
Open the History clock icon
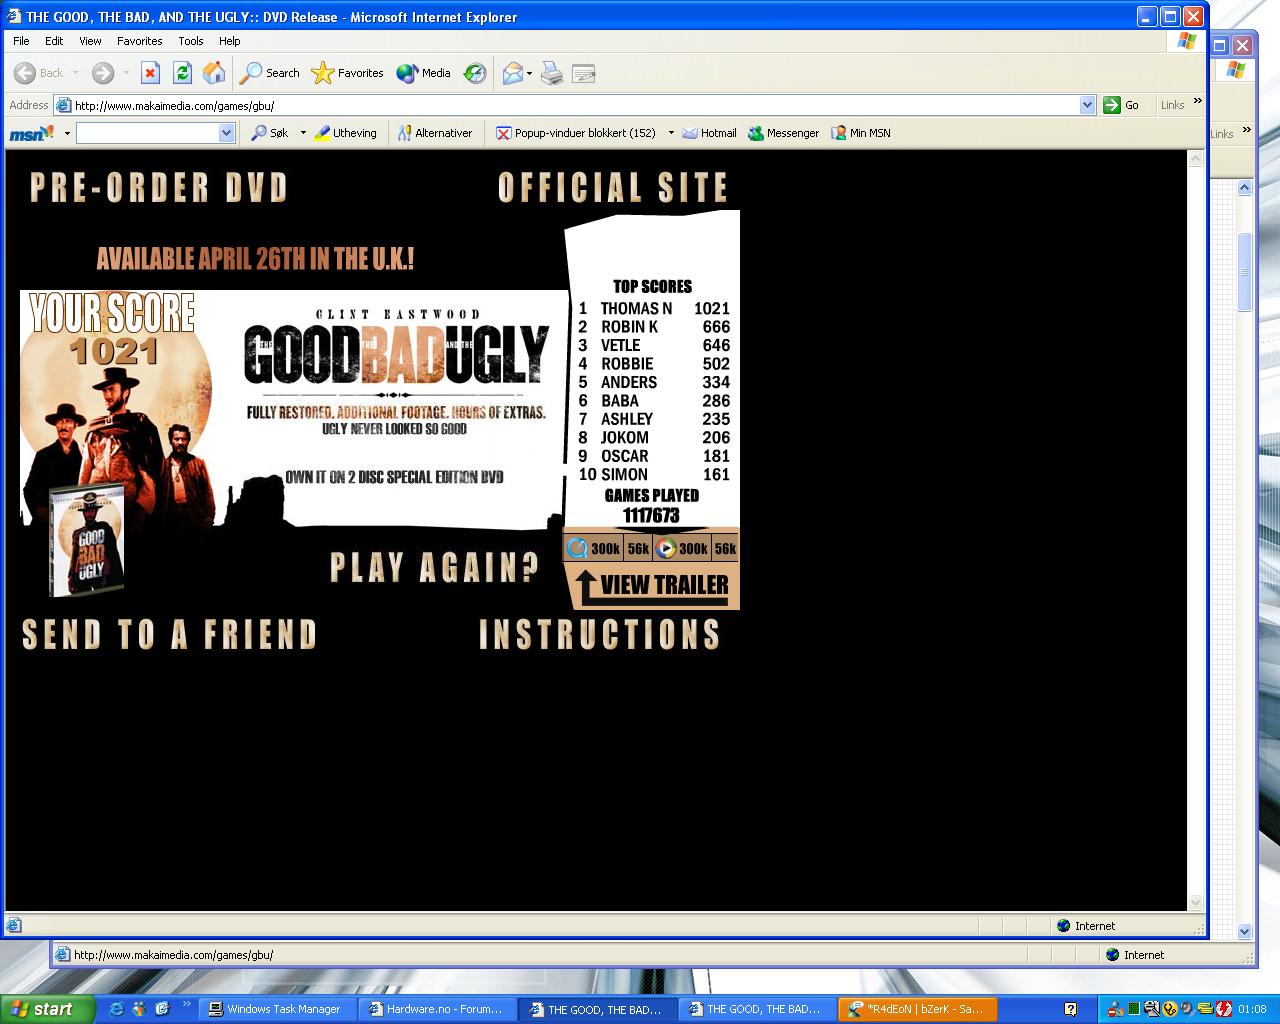pyautogui.click(x=475, y=73)
